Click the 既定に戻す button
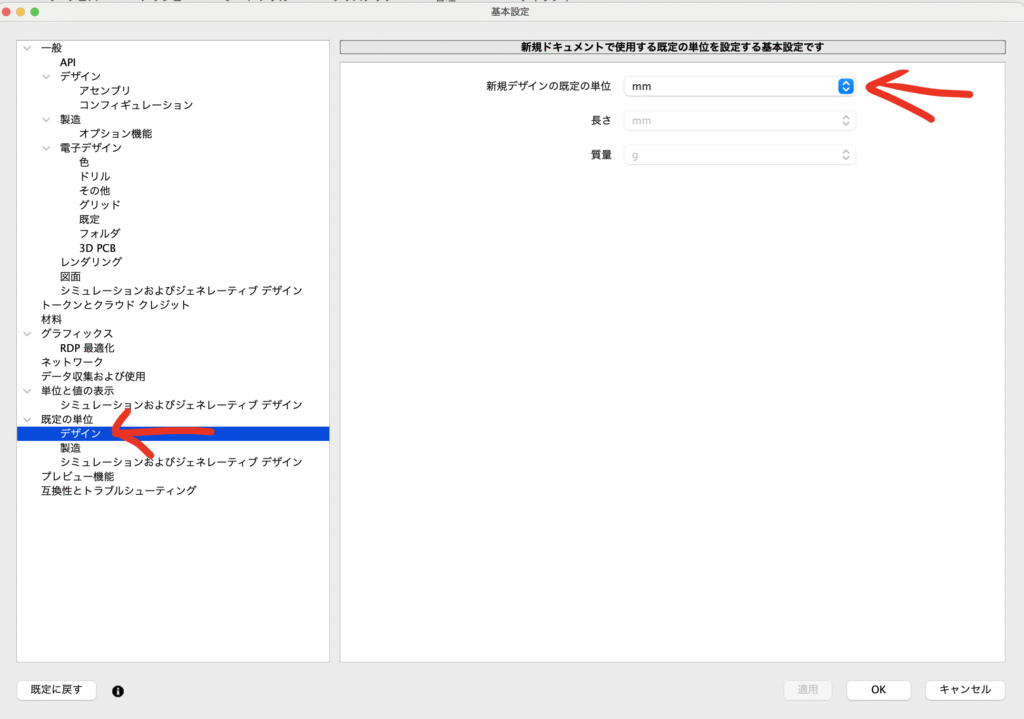 (x=57, y=690)
